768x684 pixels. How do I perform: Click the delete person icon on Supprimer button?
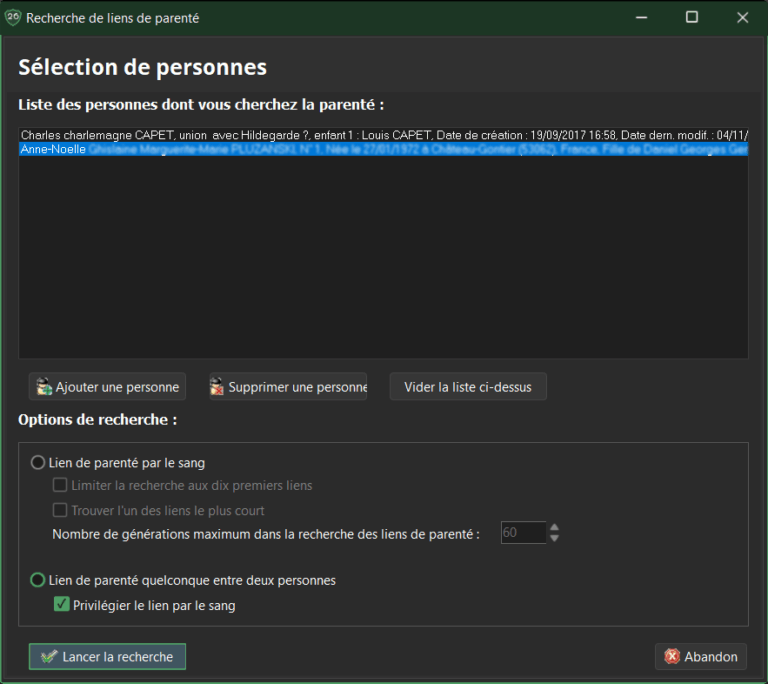coord(216,387)
